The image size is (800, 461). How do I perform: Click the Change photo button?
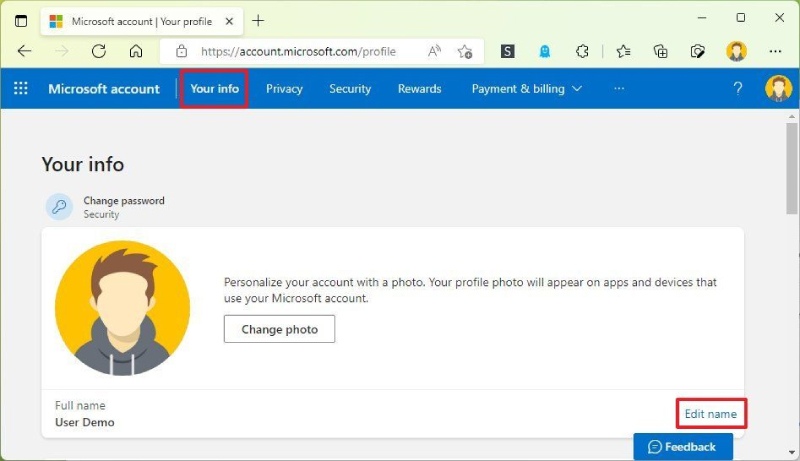tap(280, 329)
